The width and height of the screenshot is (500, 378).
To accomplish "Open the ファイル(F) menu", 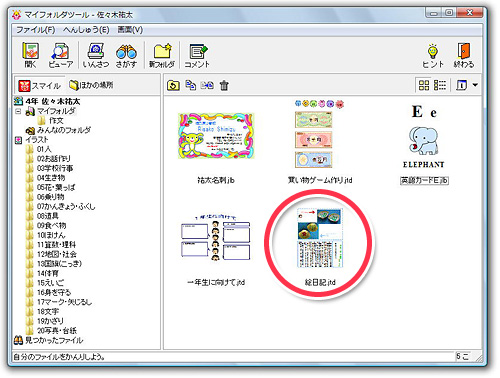I will coord(36,30).
